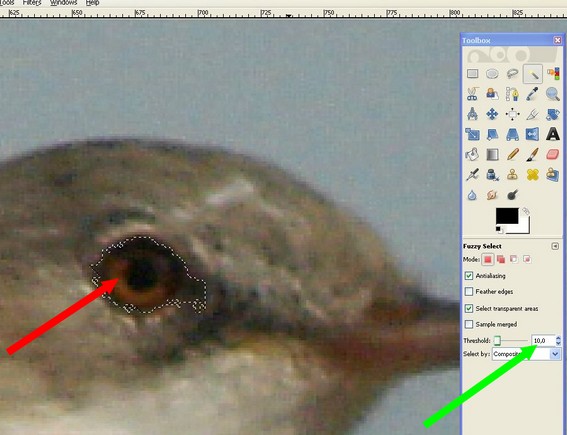Select the Scissors Select tool
The width and height of the screenshot is (567, 435).
472,94
